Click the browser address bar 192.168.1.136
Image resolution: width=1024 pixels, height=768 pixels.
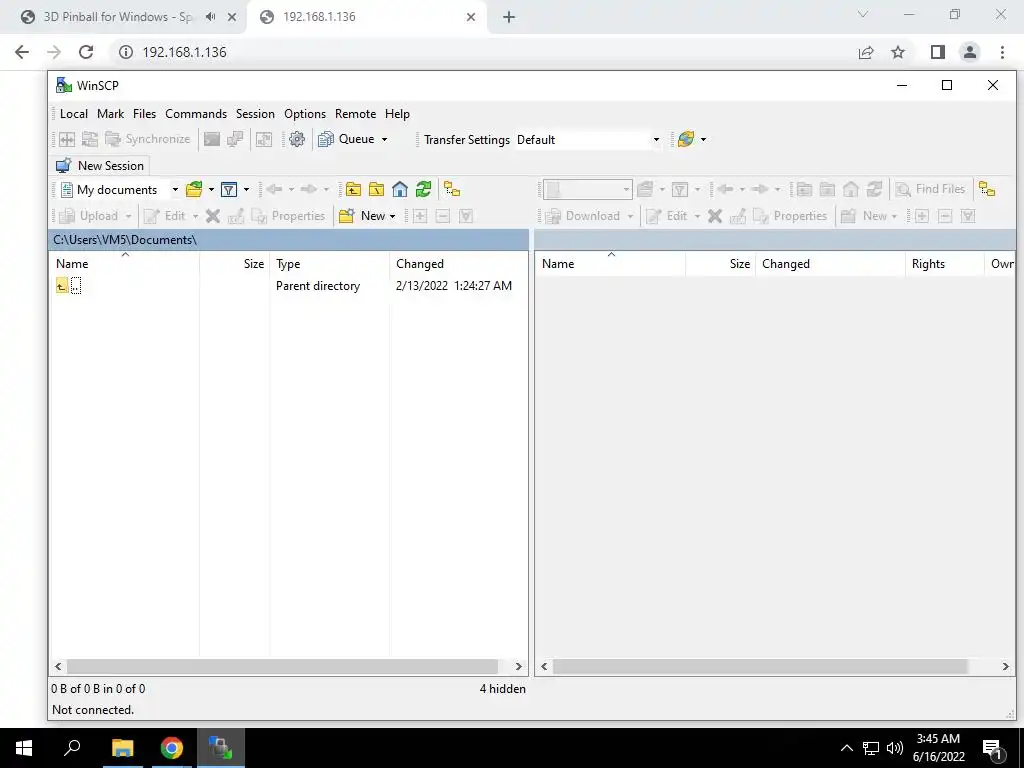click(x=483, y=52)
